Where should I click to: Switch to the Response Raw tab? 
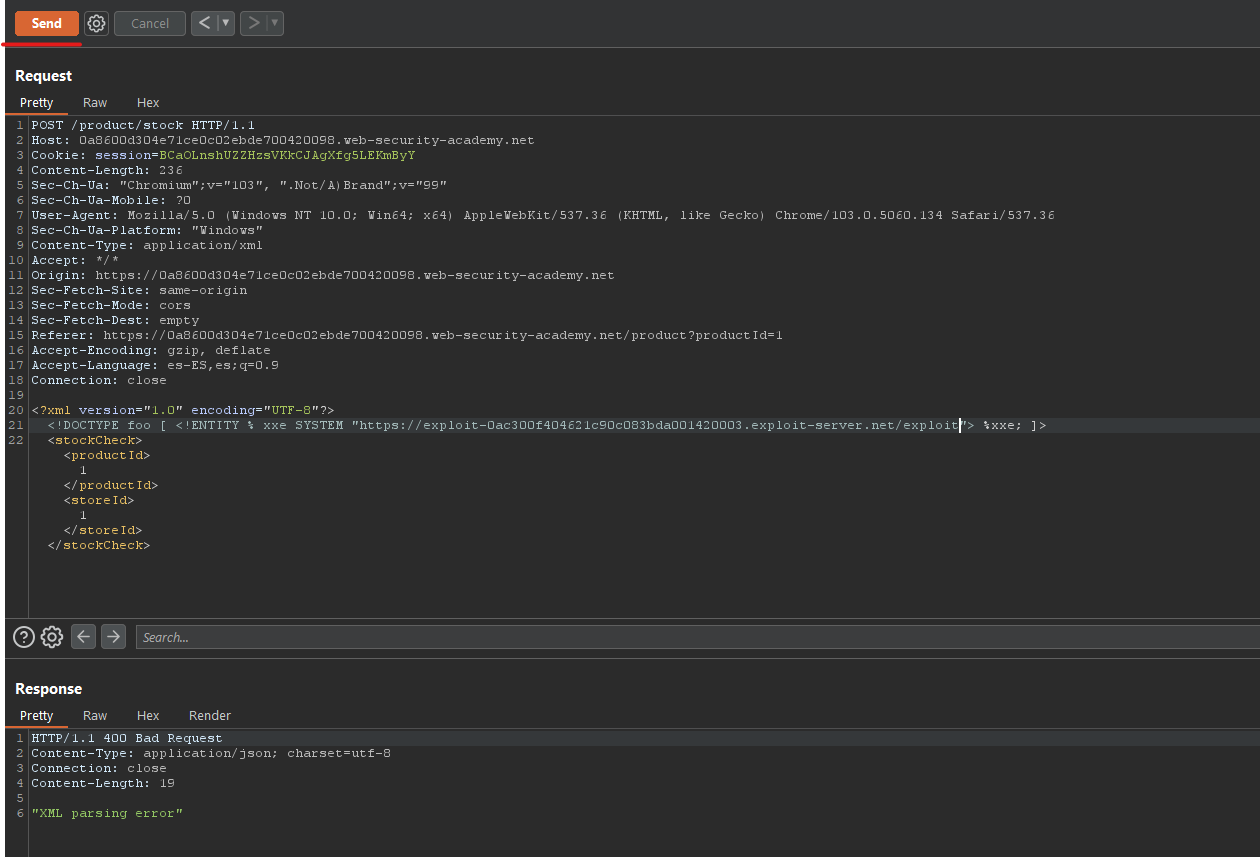95,715
